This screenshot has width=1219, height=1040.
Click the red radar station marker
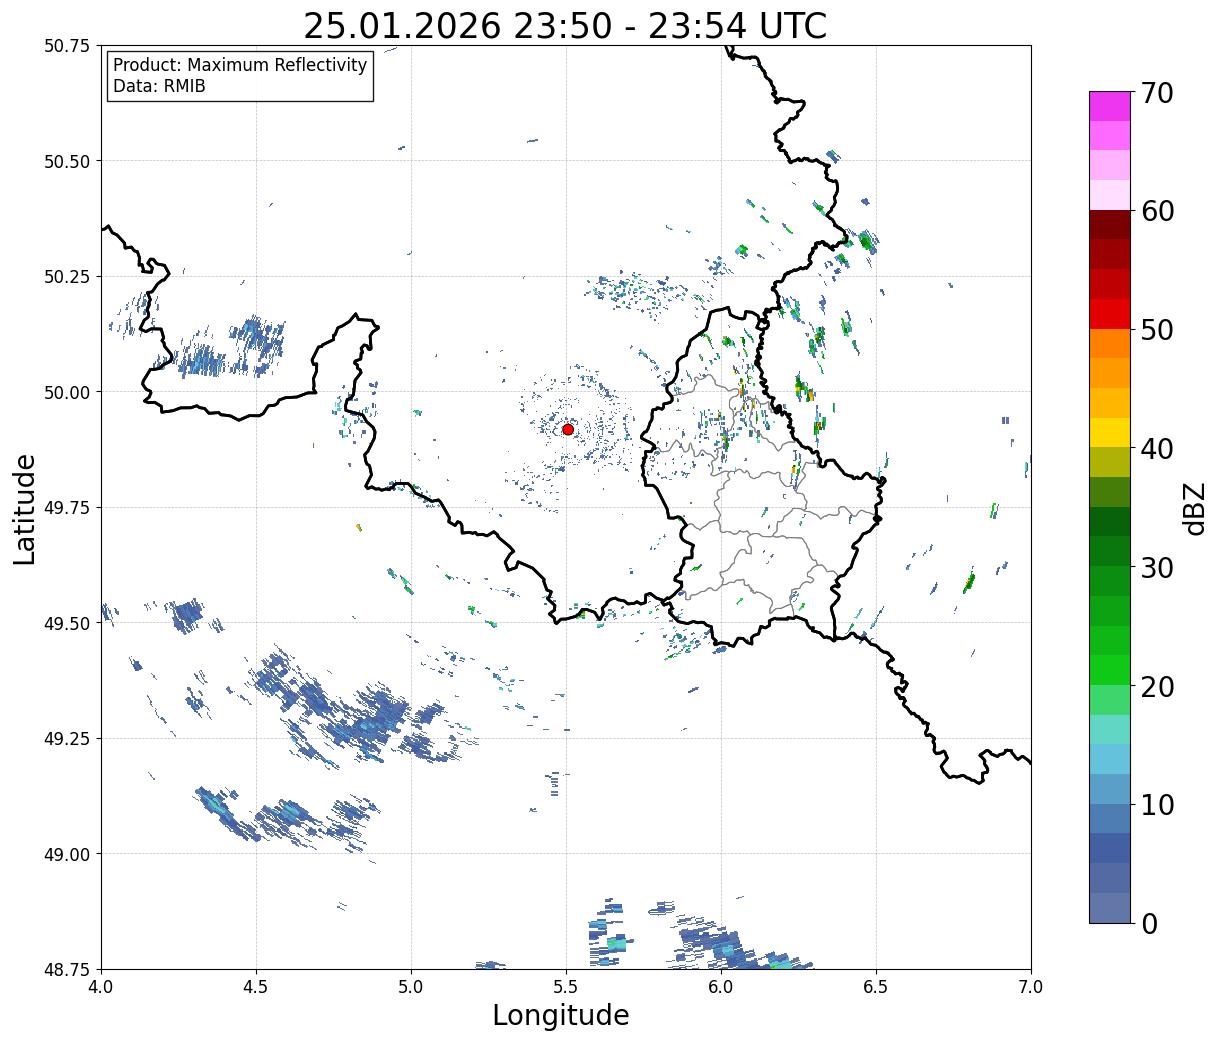(568, 429)
